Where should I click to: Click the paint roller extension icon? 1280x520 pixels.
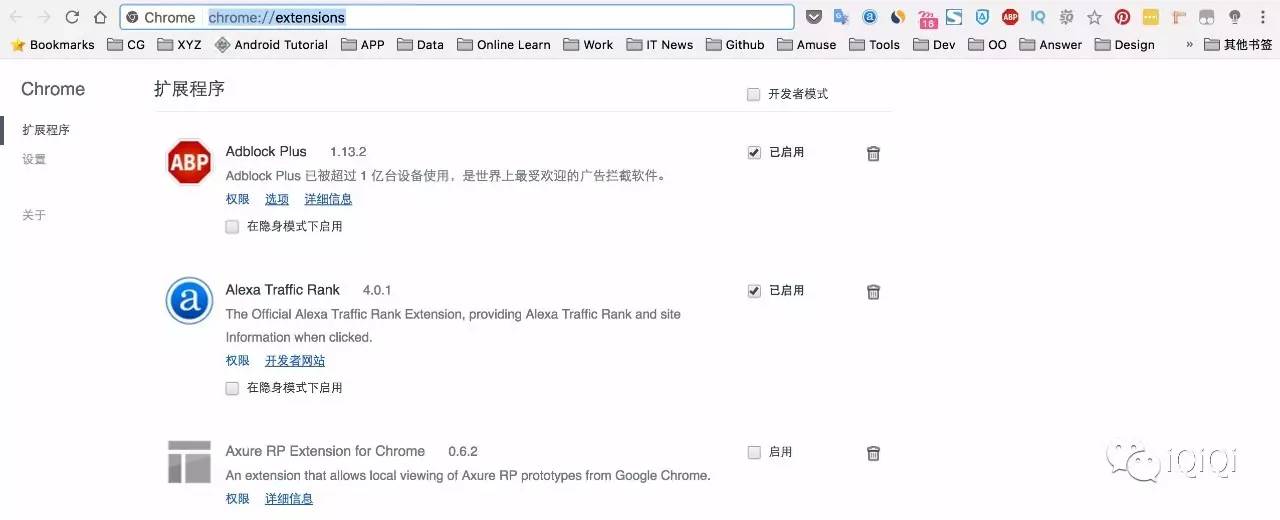coord(1178,17)
